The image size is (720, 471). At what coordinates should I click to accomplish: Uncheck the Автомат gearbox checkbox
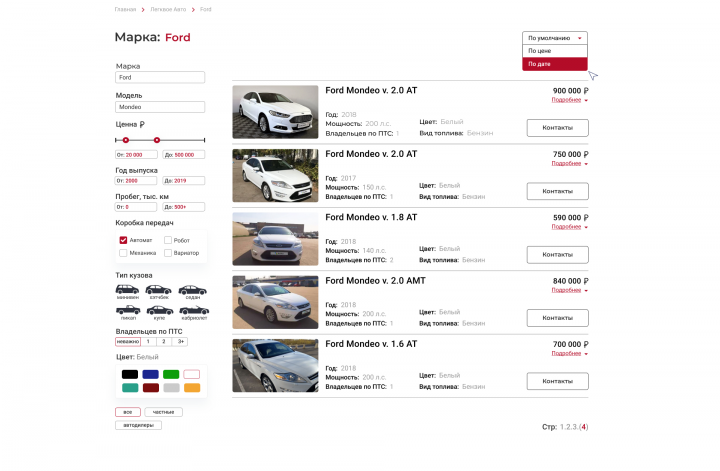click(123, 240)
